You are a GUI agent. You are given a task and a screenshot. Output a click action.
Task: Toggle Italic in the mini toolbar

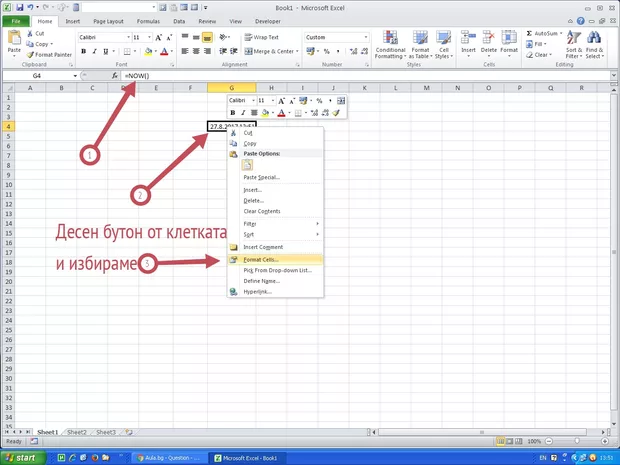point(243,113)
